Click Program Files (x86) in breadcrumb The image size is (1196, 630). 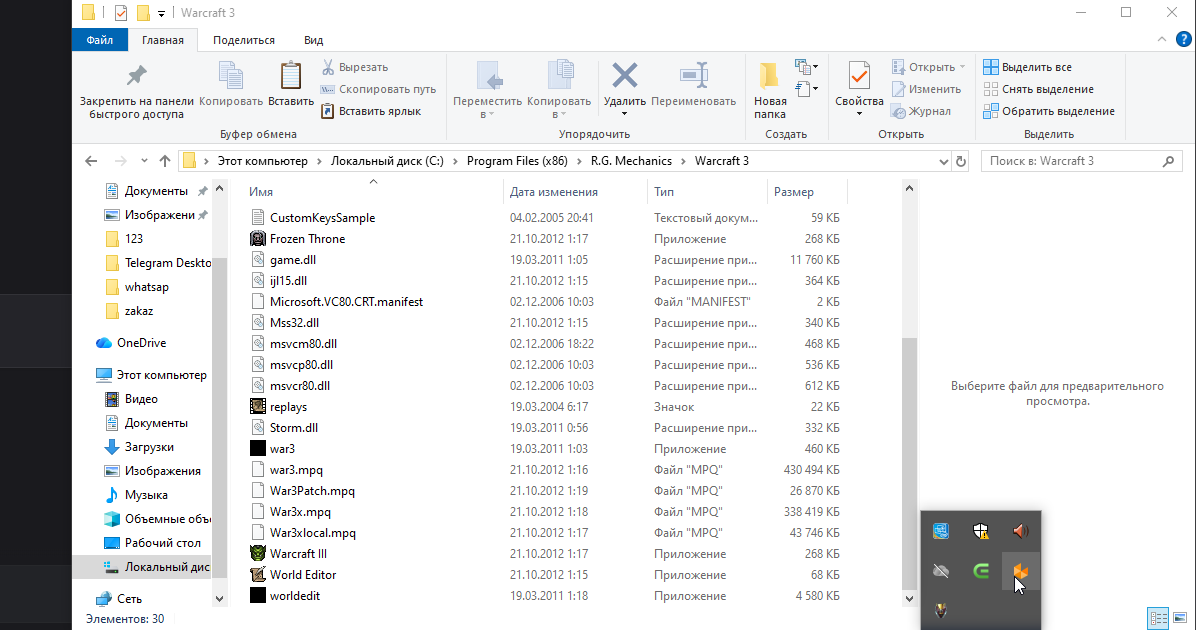517,161
